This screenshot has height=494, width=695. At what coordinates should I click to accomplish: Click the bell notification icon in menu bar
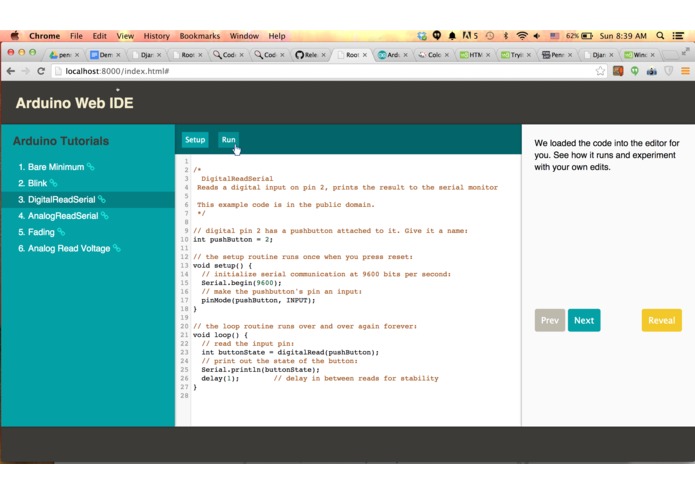(452, 35)
